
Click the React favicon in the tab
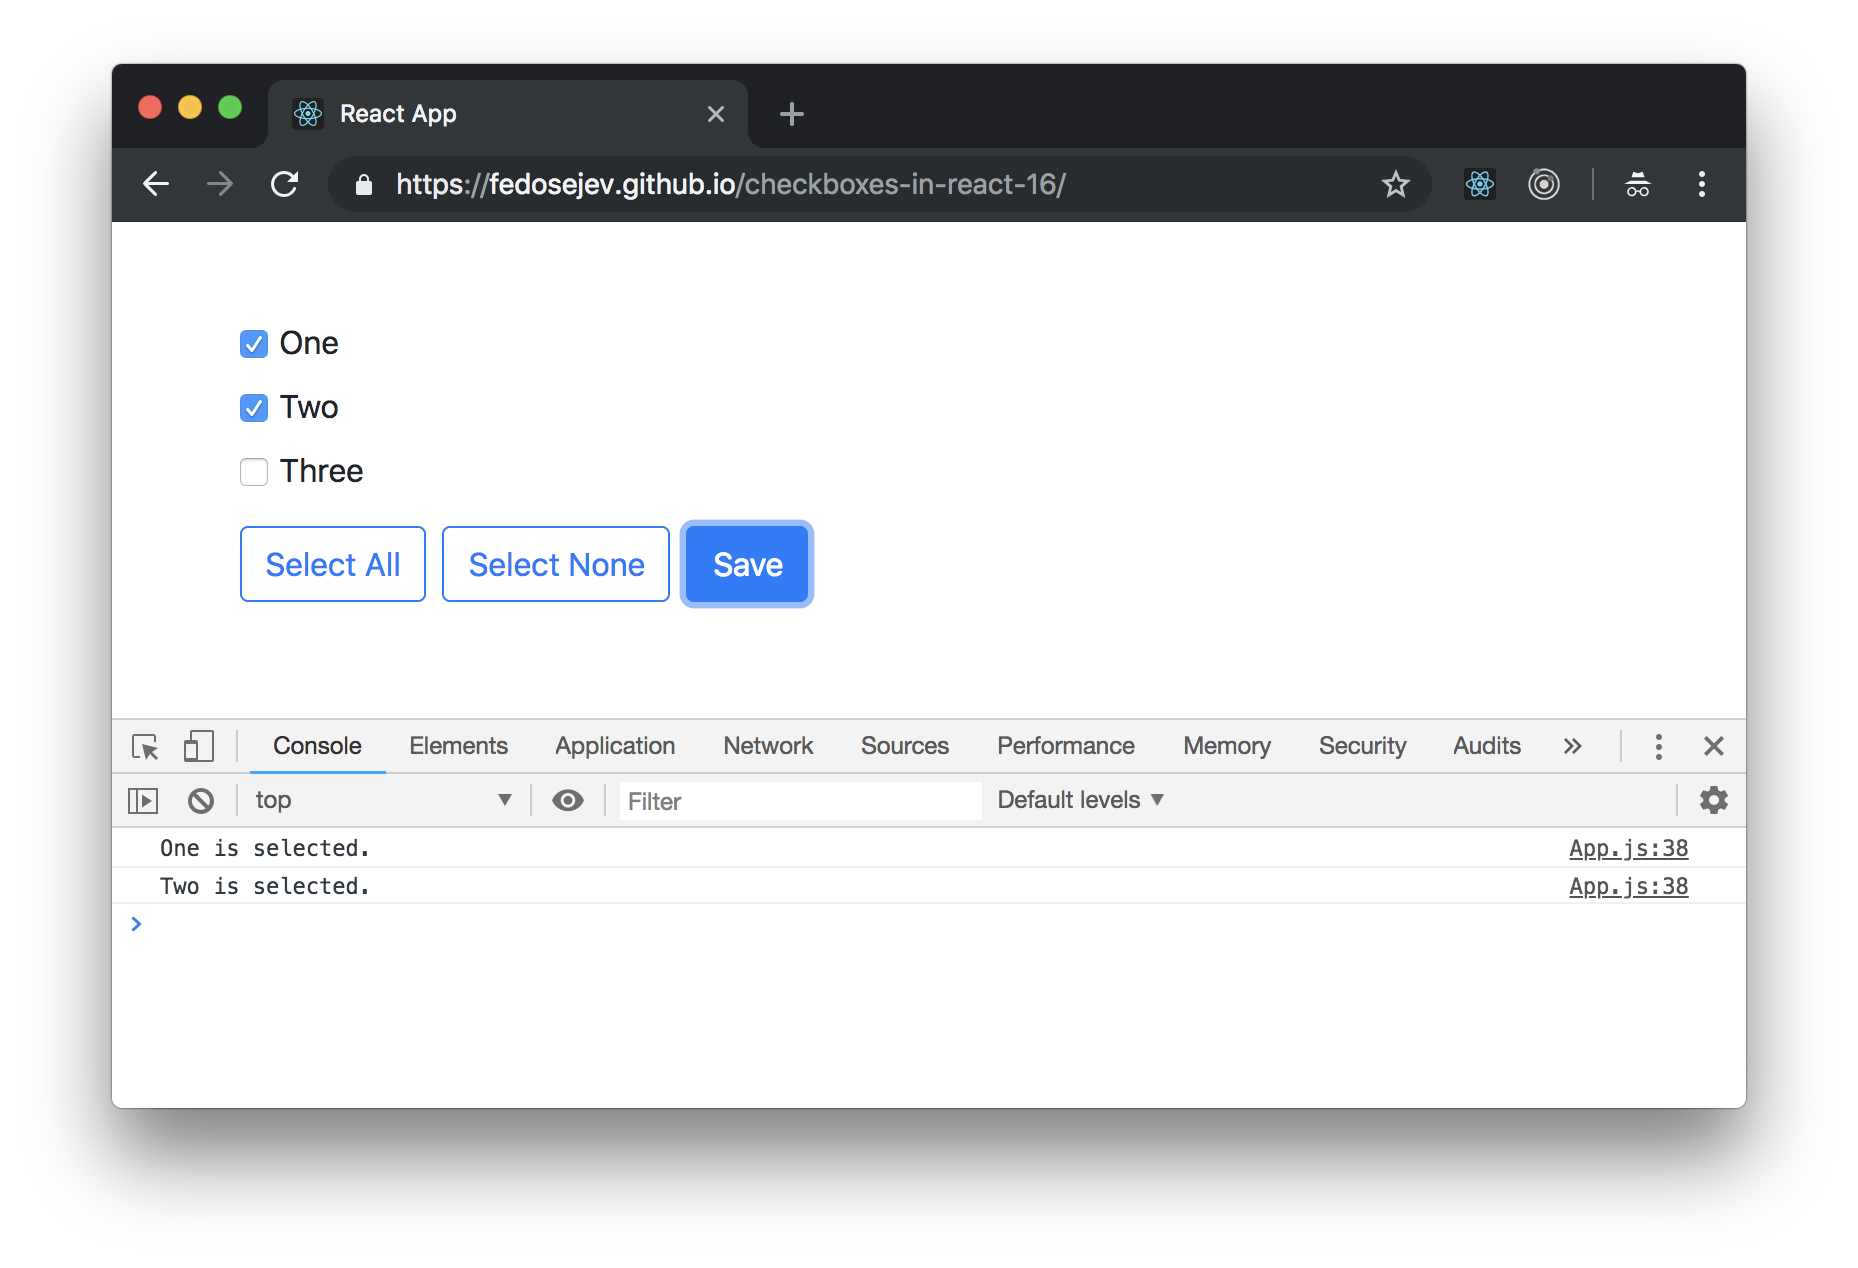308,114
